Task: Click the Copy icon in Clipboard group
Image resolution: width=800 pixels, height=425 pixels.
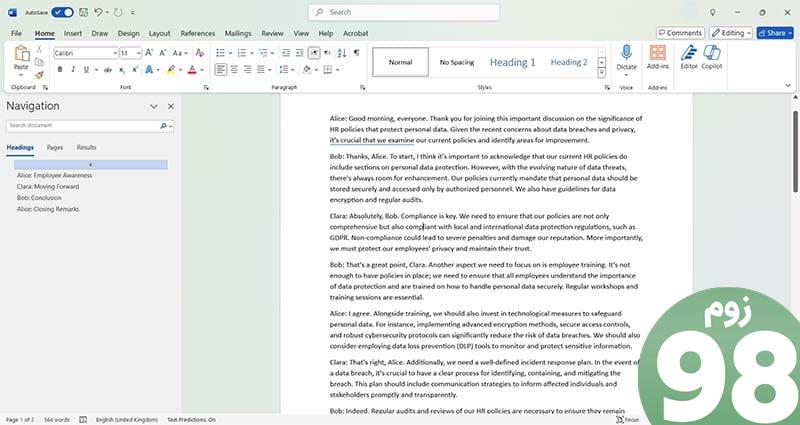Action: pyautogui.click(x=39, y=62)
